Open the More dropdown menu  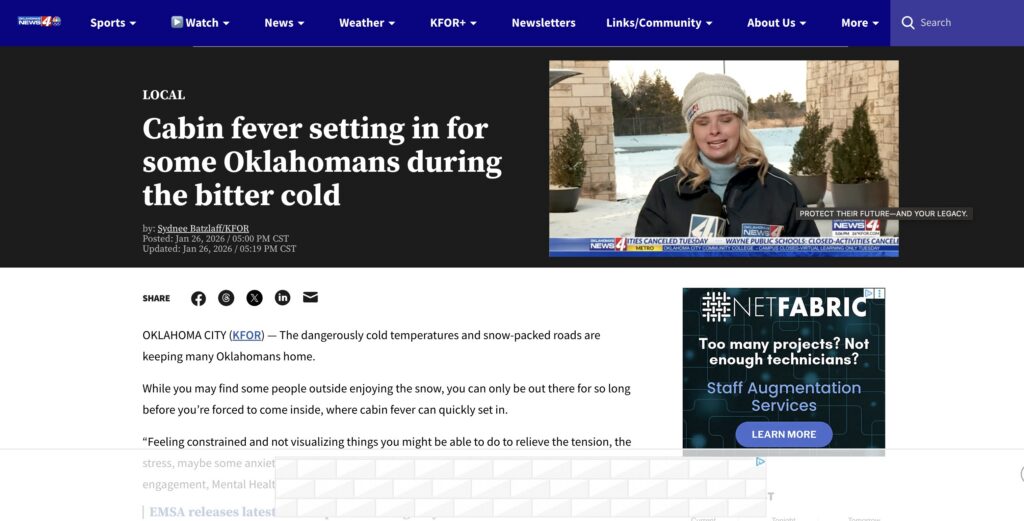coord(859,23)
